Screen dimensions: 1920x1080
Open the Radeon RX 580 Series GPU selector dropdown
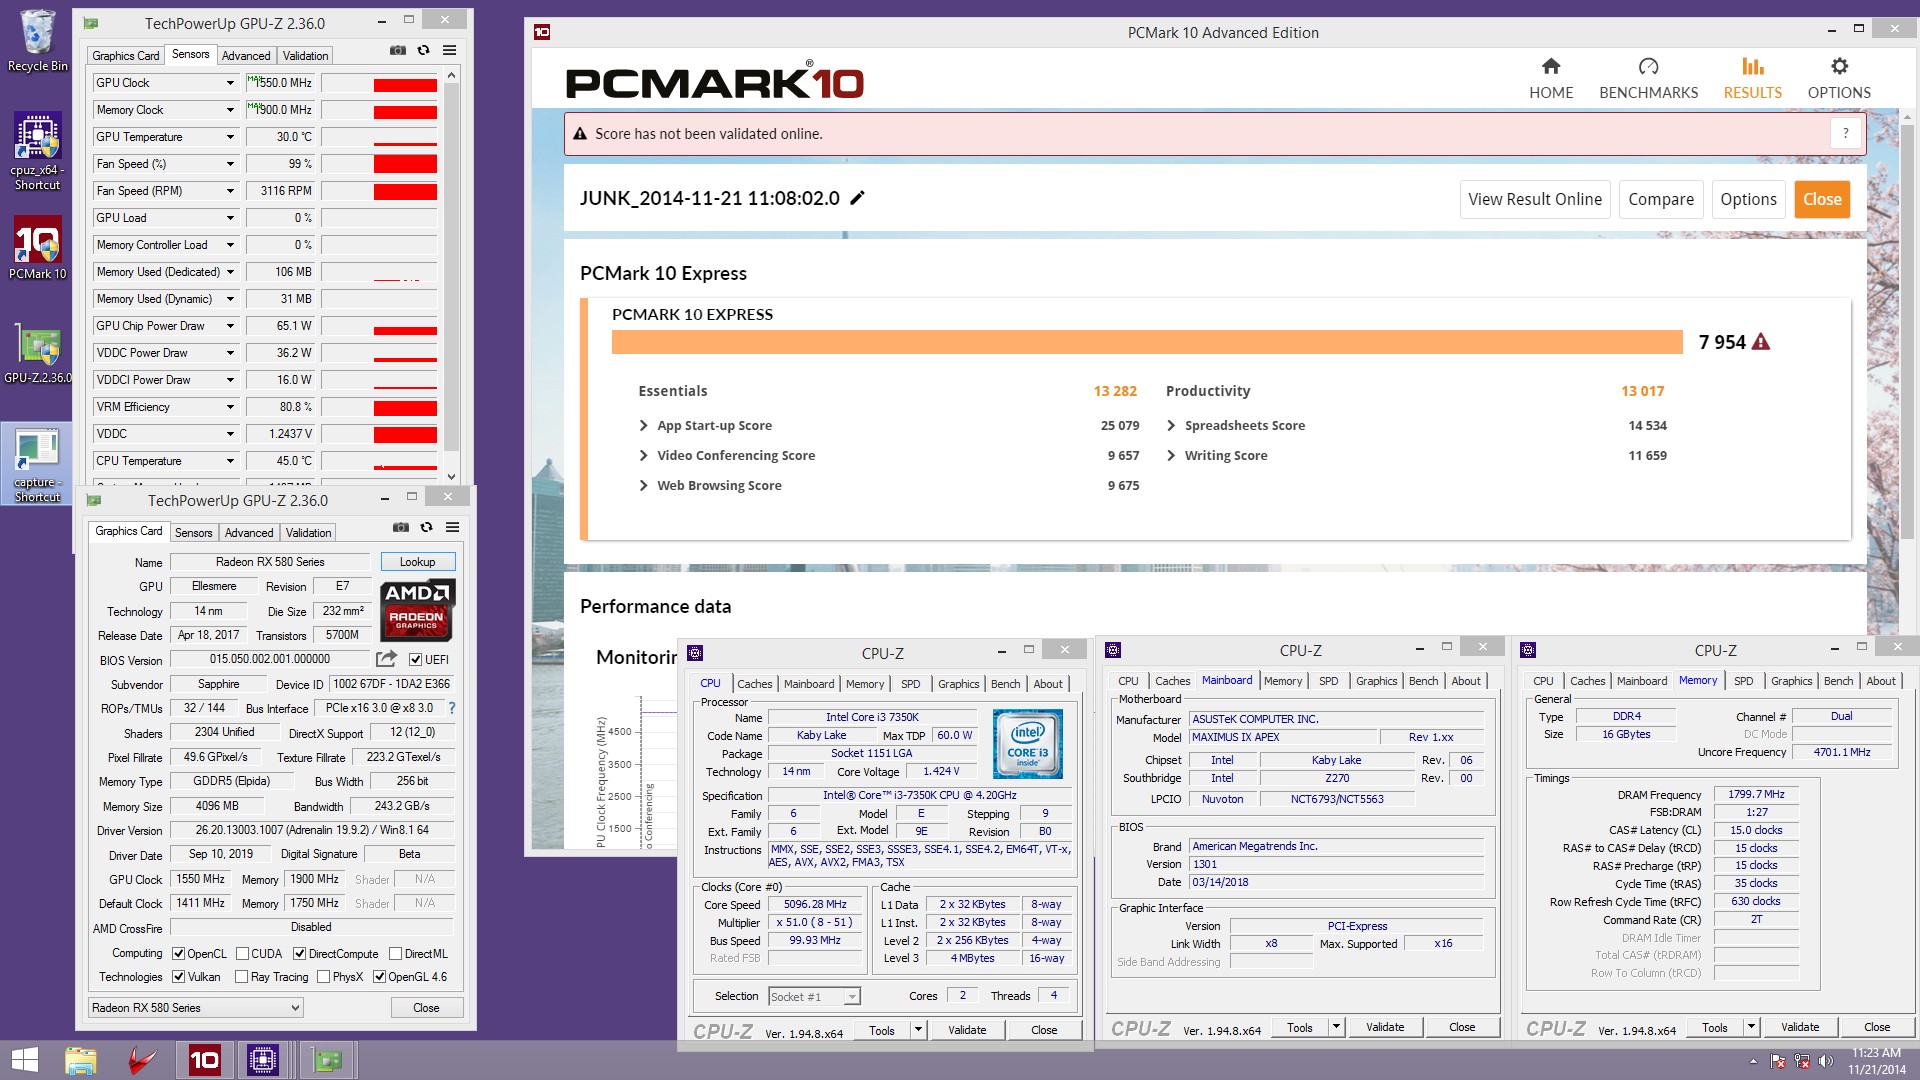[x=196, y=1008]
